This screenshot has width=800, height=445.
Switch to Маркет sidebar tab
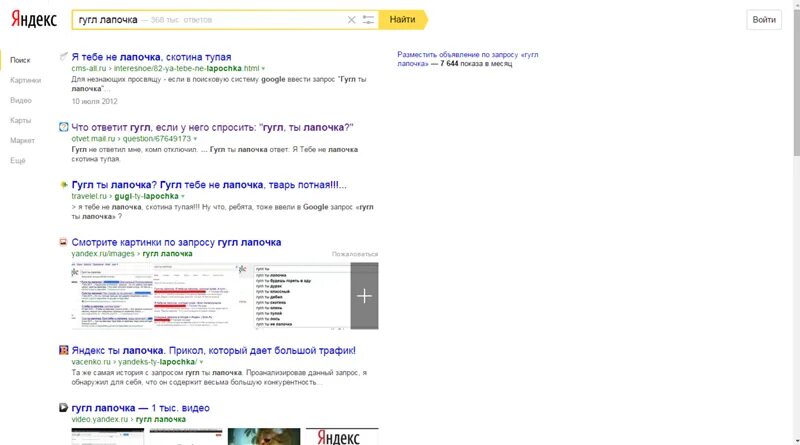click(x=22, y=140)
